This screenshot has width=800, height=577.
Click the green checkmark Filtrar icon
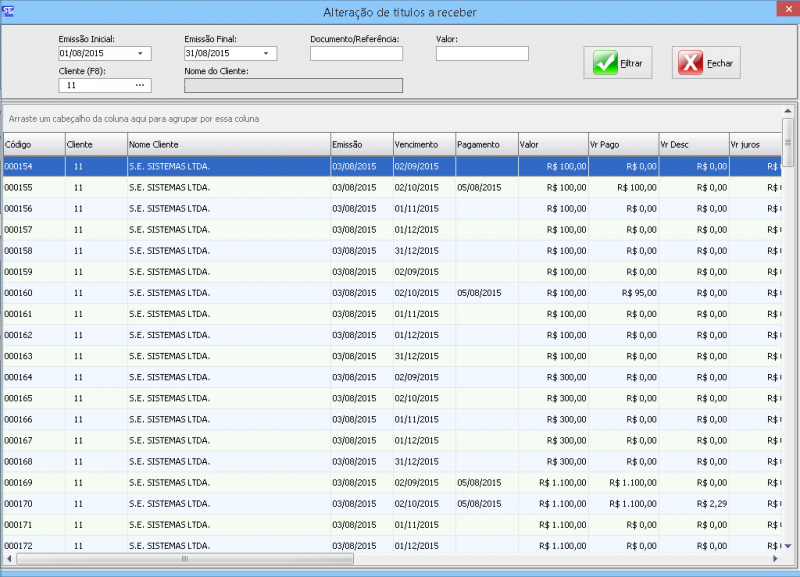click(x=605, y=63)
